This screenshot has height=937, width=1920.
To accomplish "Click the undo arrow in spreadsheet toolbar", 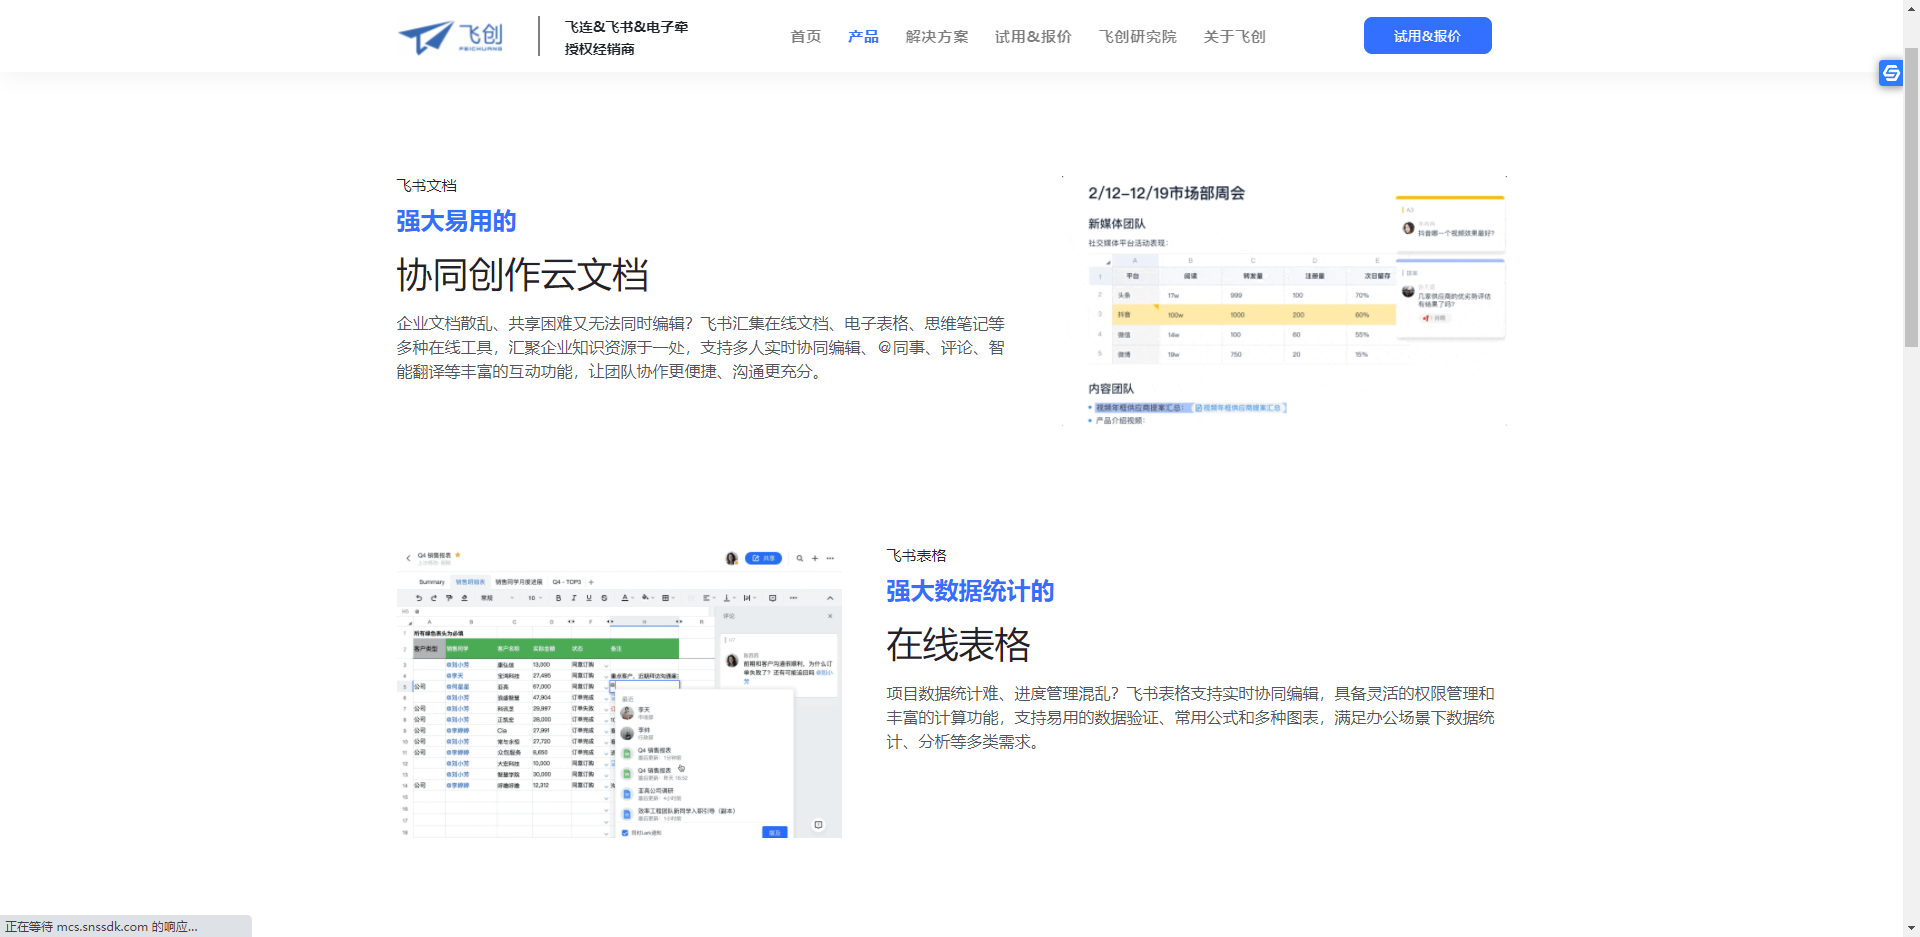I will (419, 598).
